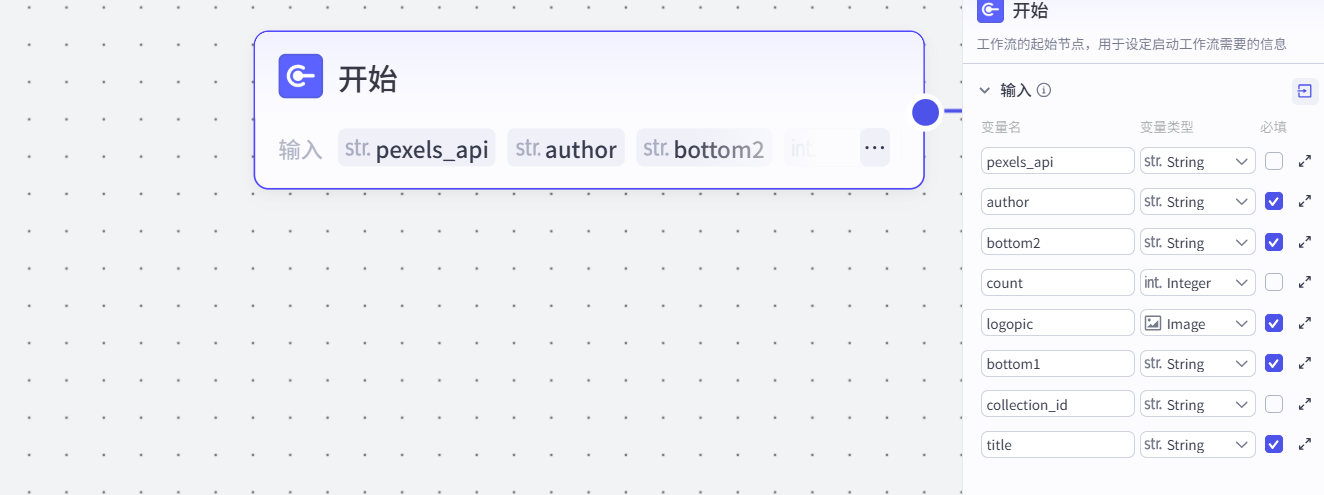The width and height of the screenshot is (1324, 495).
Task: Click the title variable name field
Action: [x=1057, y=445]
